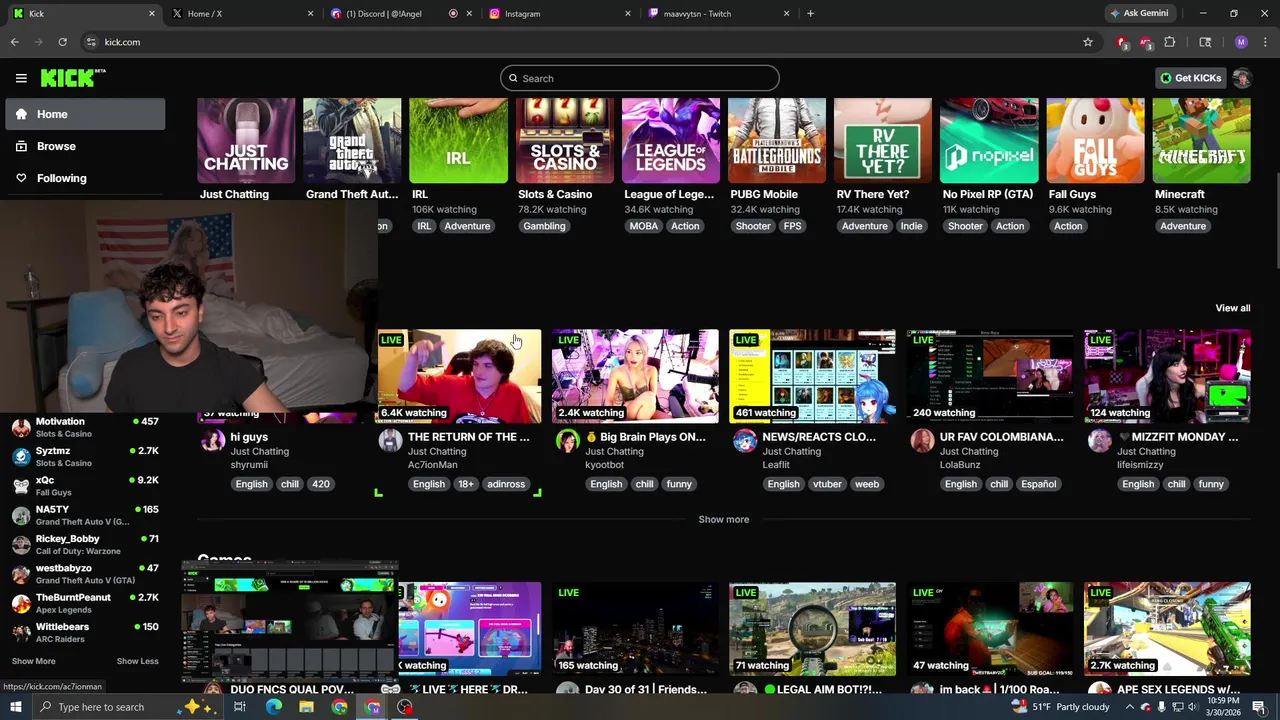Open the Windows Start menu
1280x720 pixels.
[15, 707]
